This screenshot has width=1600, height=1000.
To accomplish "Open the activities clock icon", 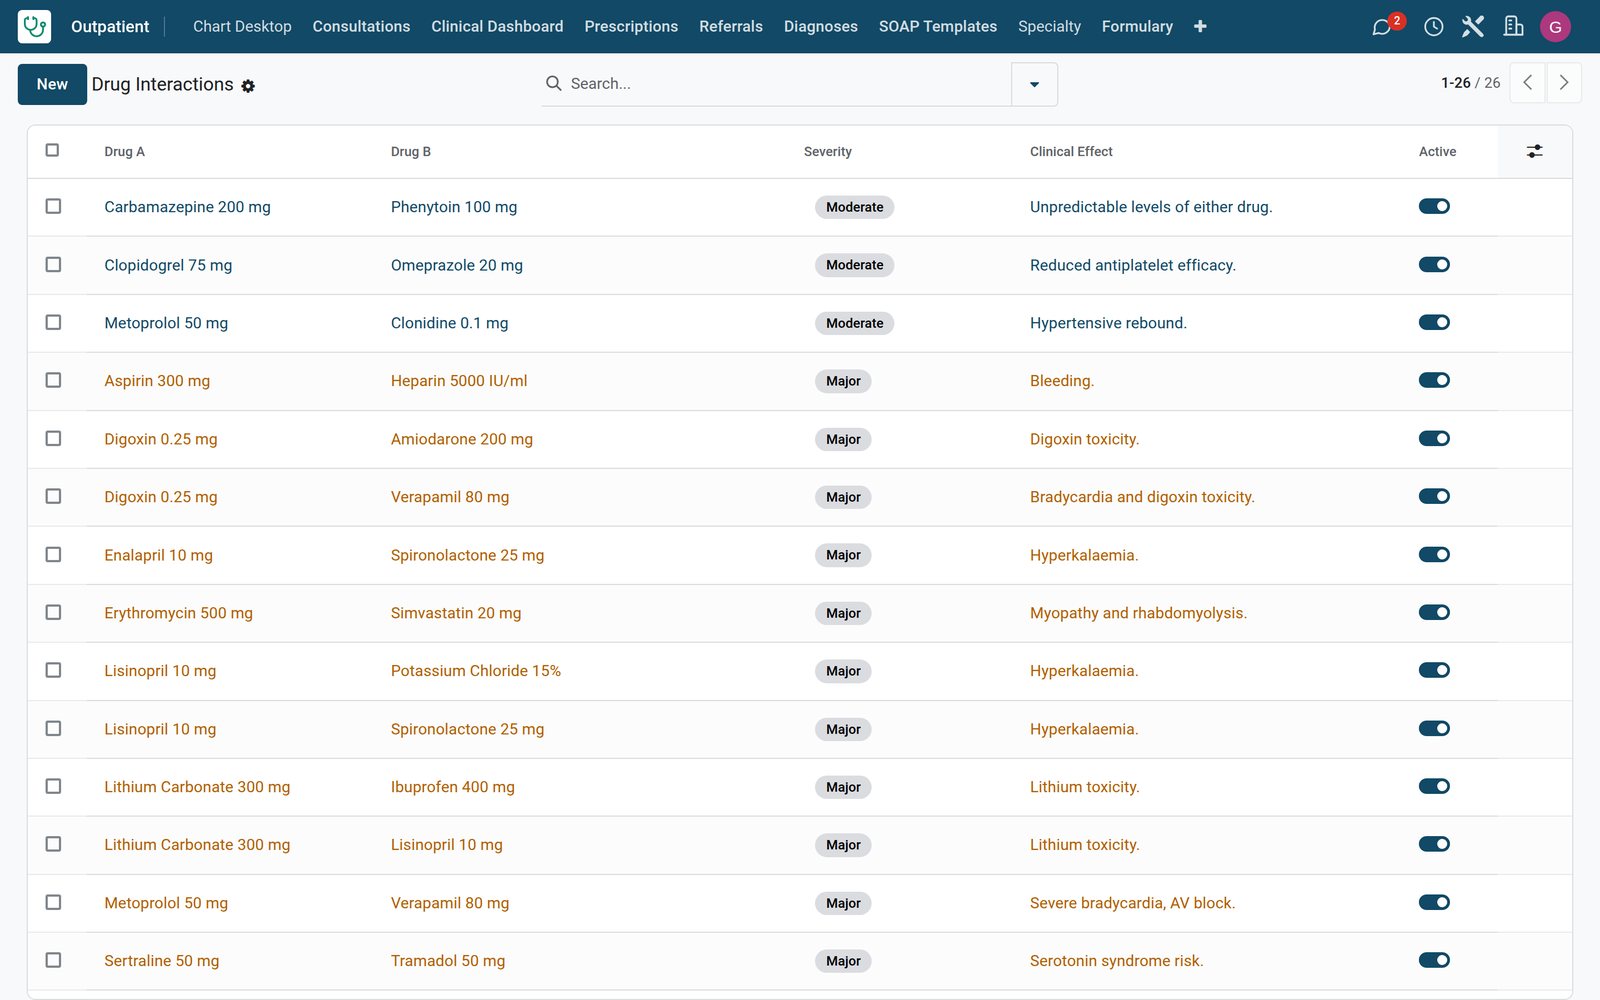I will point(1433,27).
